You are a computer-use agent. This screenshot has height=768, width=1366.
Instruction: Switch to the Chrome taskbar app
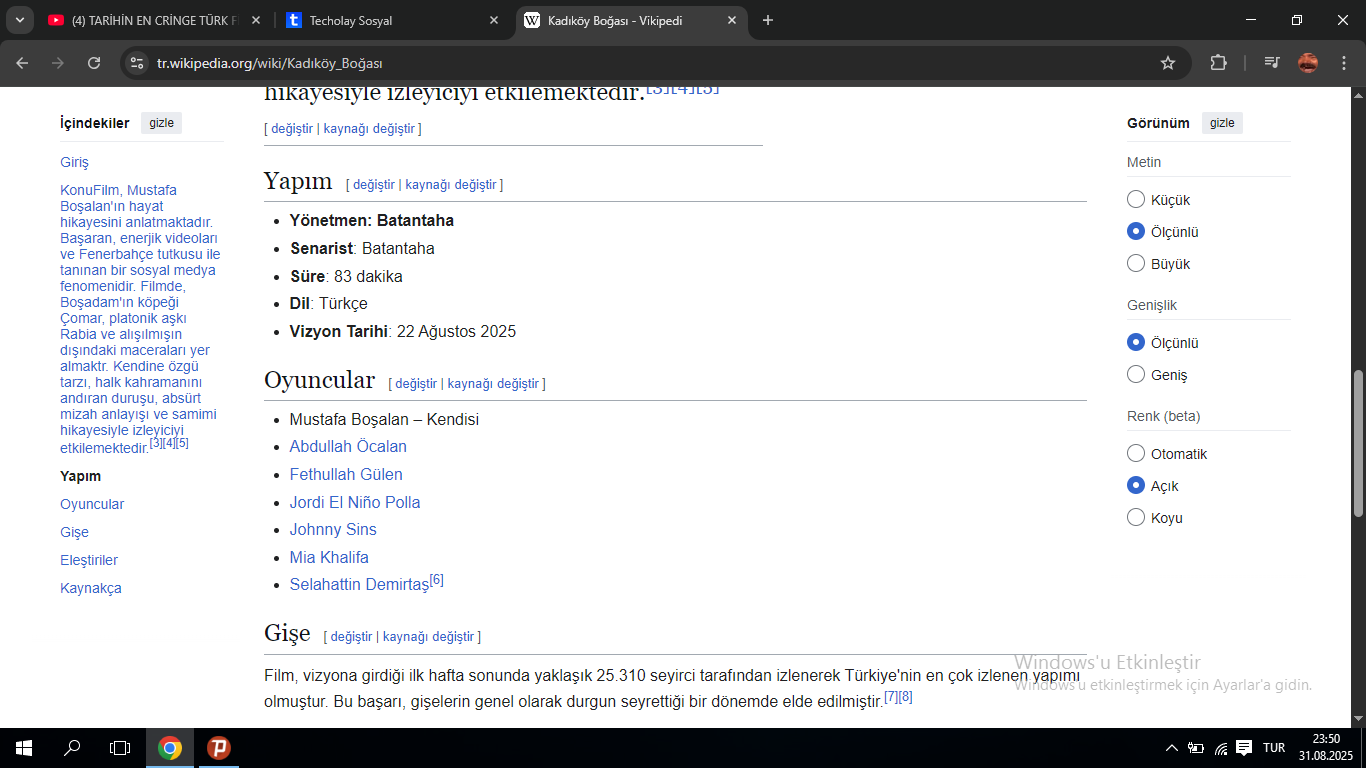click(x=170, y=748)
